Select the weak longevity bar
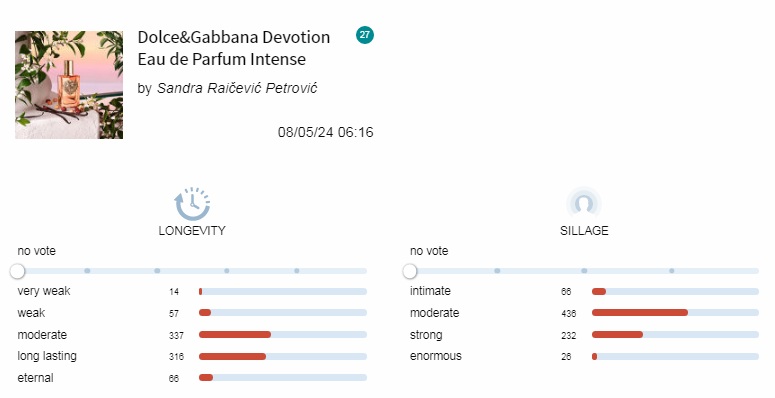This screenshot has width=775, height=398. 283,312
